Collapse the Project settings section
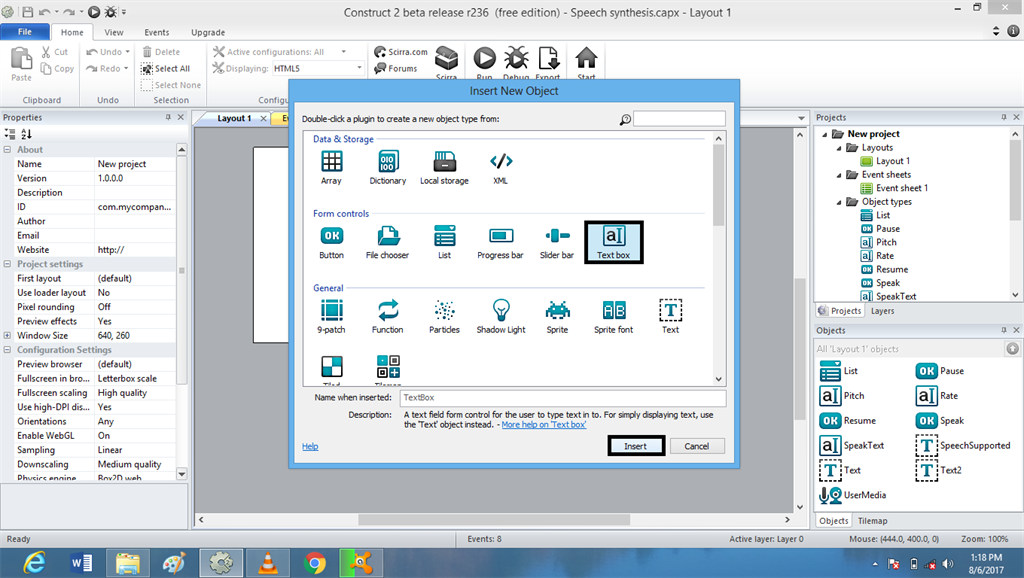 (x=7, y=264)
